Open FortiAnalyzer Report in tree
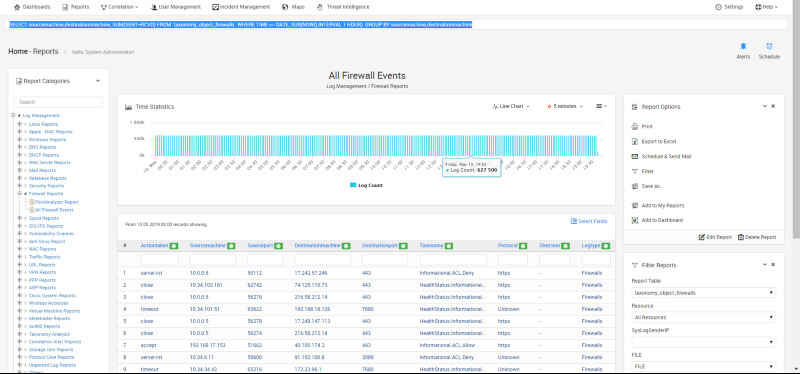 coord(57,202)
